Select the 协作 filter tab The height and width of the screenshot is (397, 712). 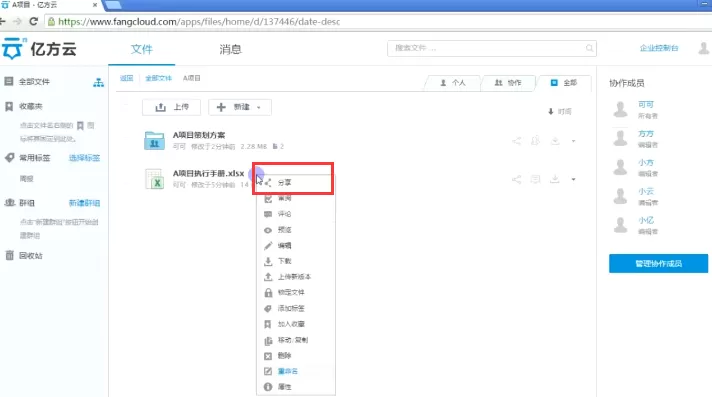pyautogui.click(x=508, y=83)
